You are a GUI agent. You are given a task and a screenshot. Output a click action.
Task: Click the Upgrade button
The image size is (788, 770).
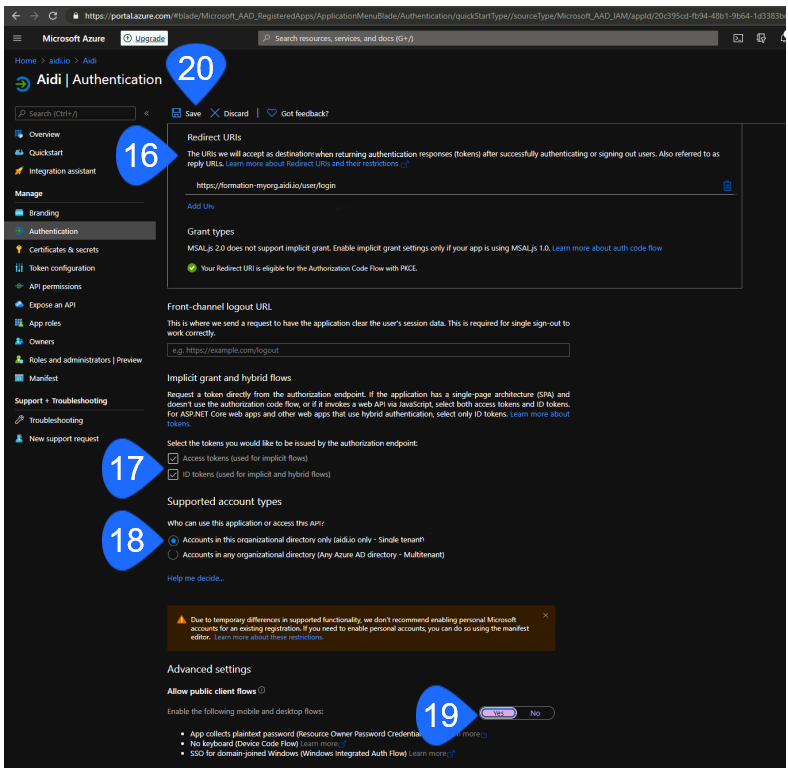[144, 38]
